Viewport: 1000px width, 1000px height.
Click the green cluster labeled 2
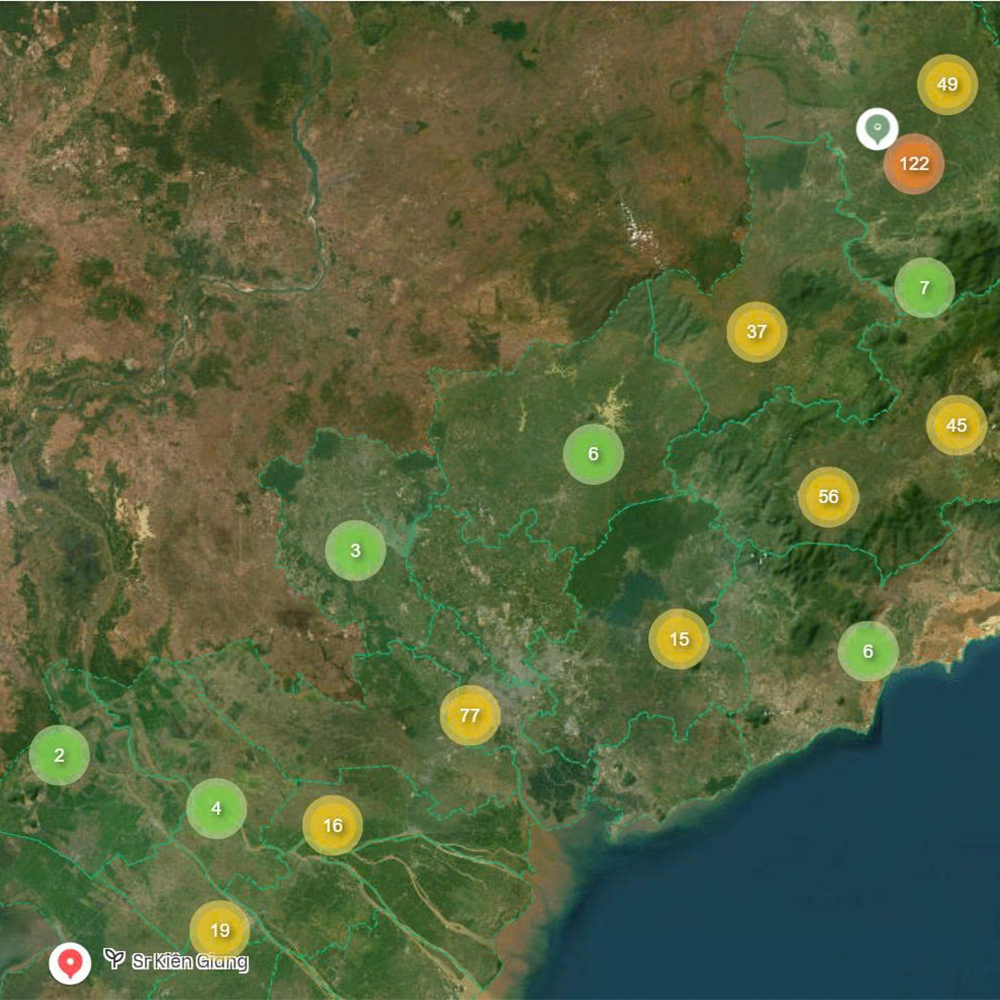(x=59, y=755)
